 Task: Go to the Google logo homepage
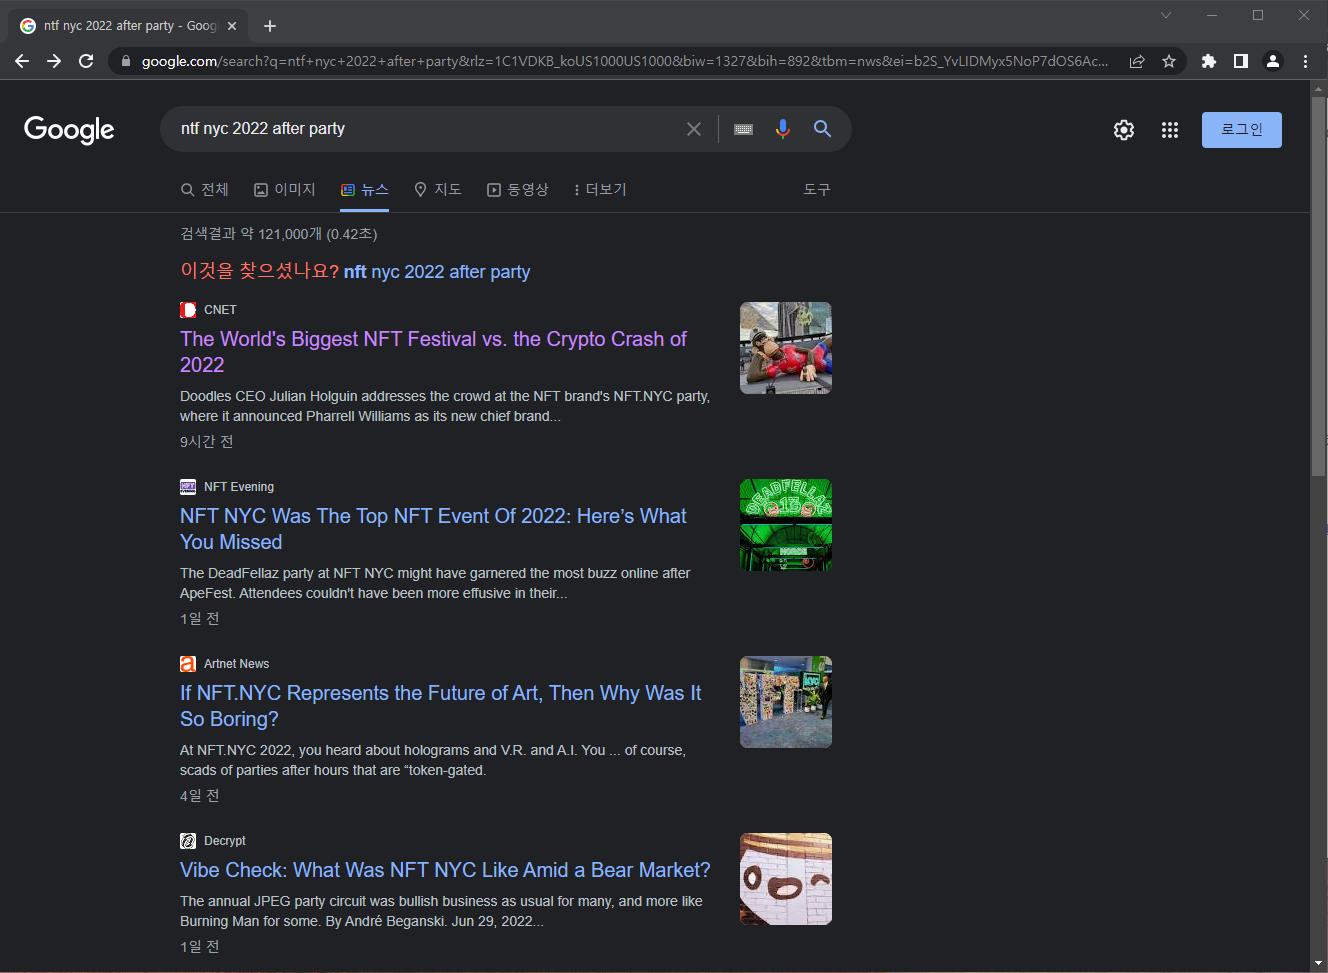(x=69, y=130)
